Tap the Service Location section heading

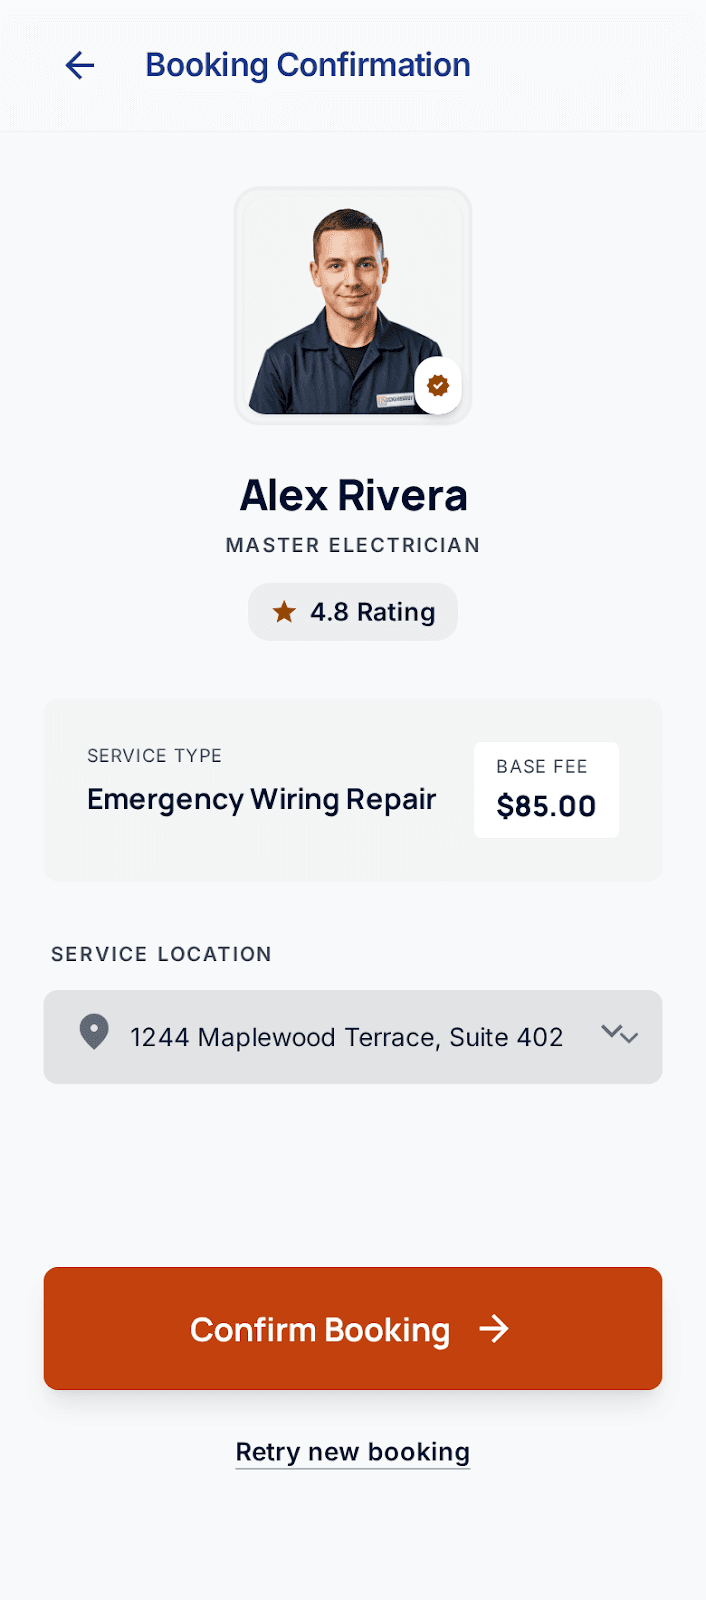tap(160, 954)
